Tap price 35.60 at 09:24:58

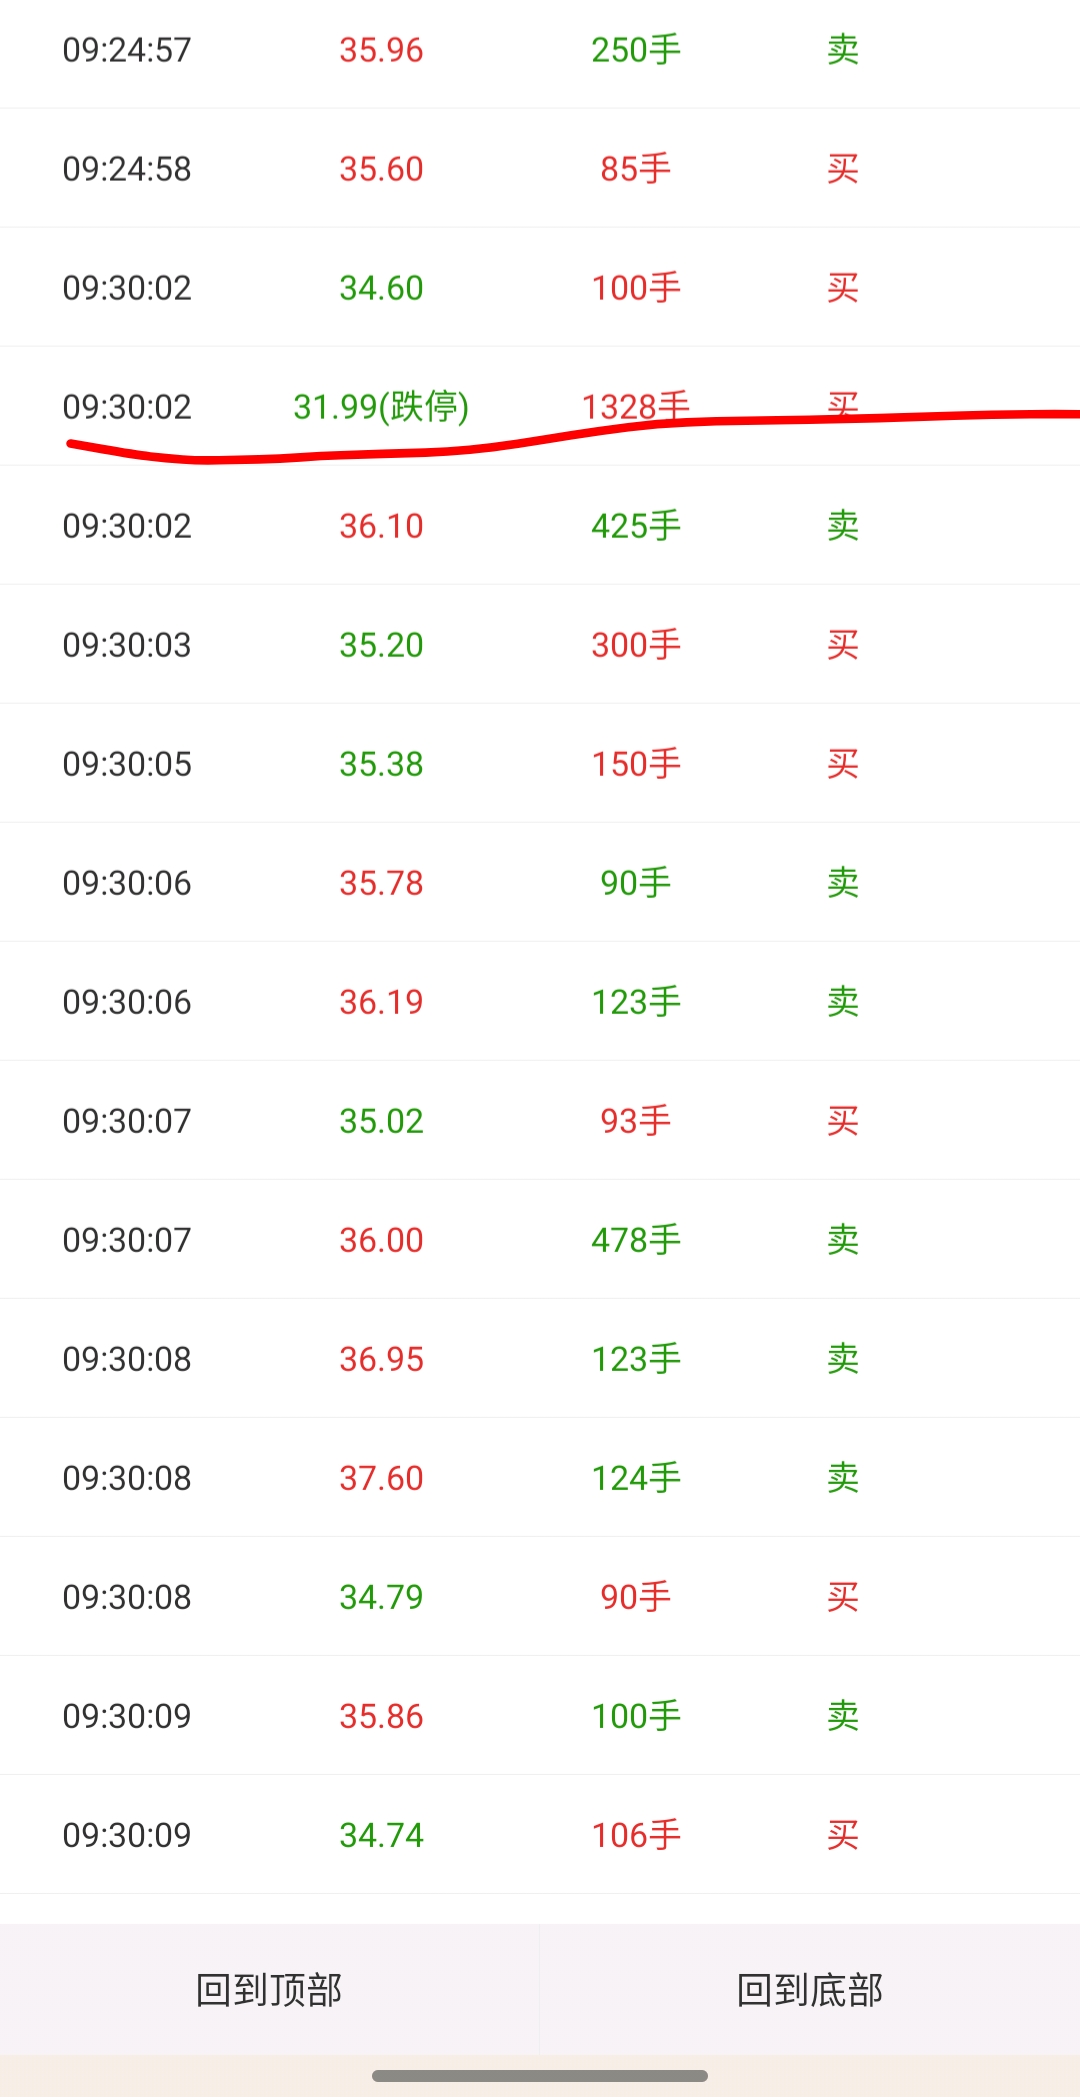click(x=381, y=169)
